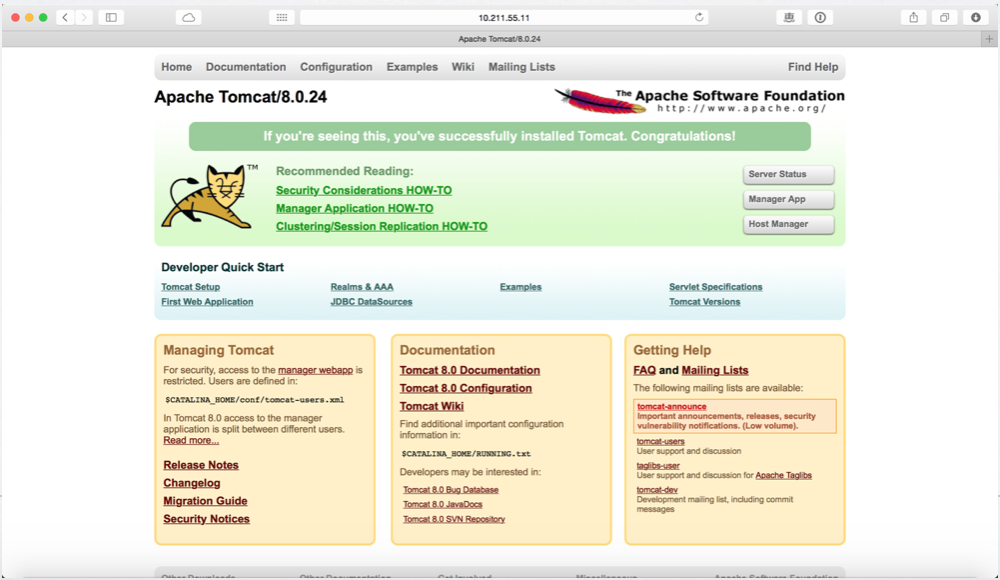The width and height of the screenshot is (1000, 580).
Task: Reload the page with the refresh icon
Action: [699, 17]
